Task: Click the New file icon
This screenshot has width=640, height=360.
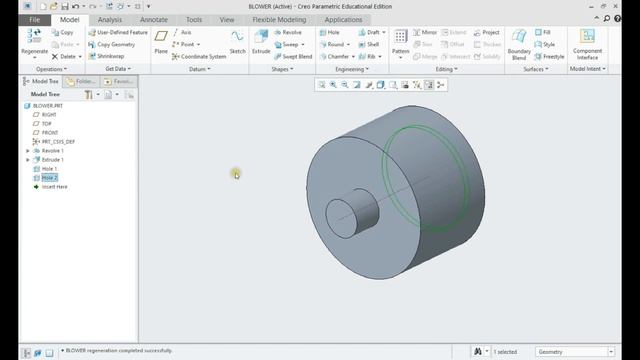Action: coord(43,7)
